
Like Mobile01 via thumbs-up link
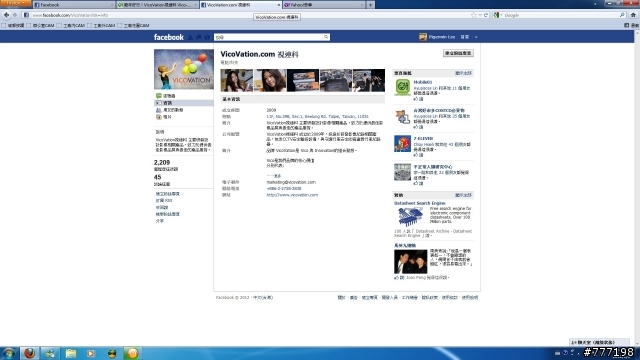click(x=418, y=99)
